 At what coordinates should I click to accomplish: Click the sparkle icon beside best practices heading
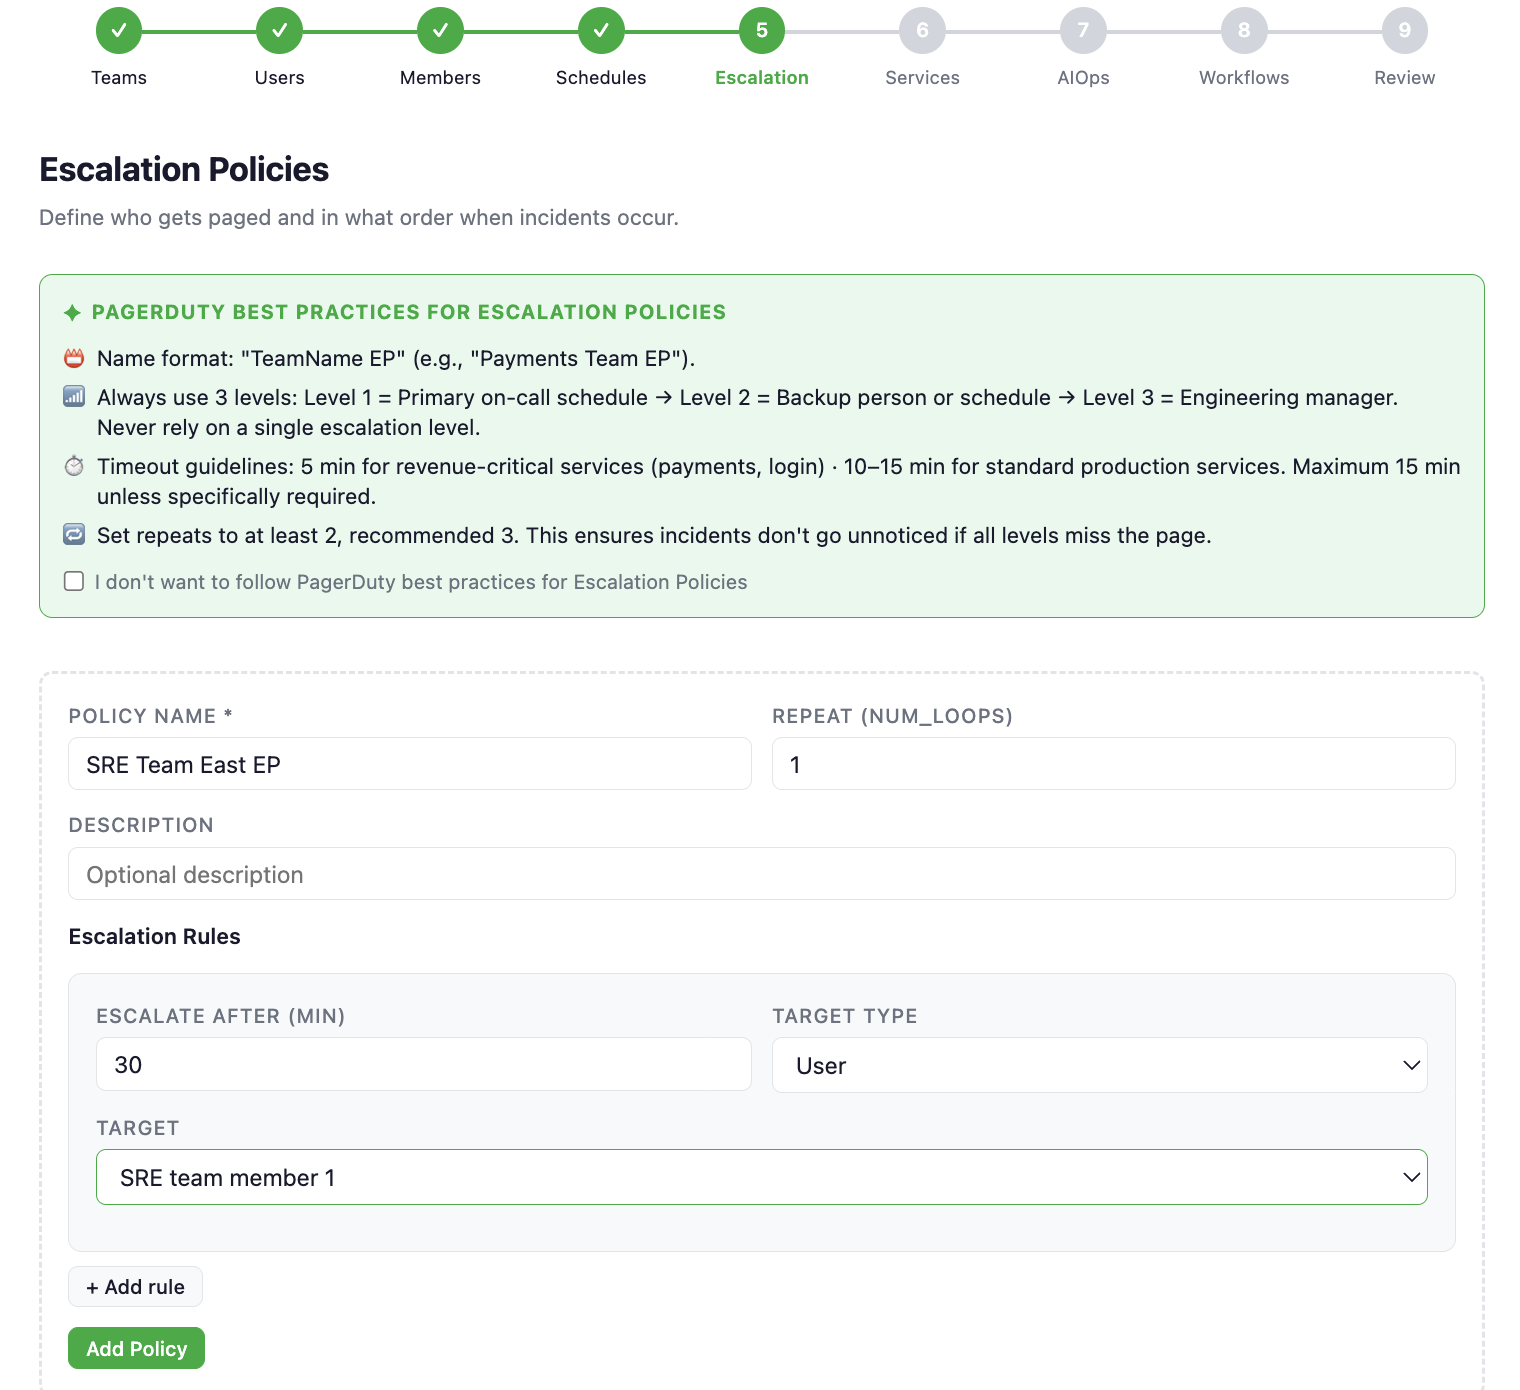pyautogui.click(x=73, y=313)
